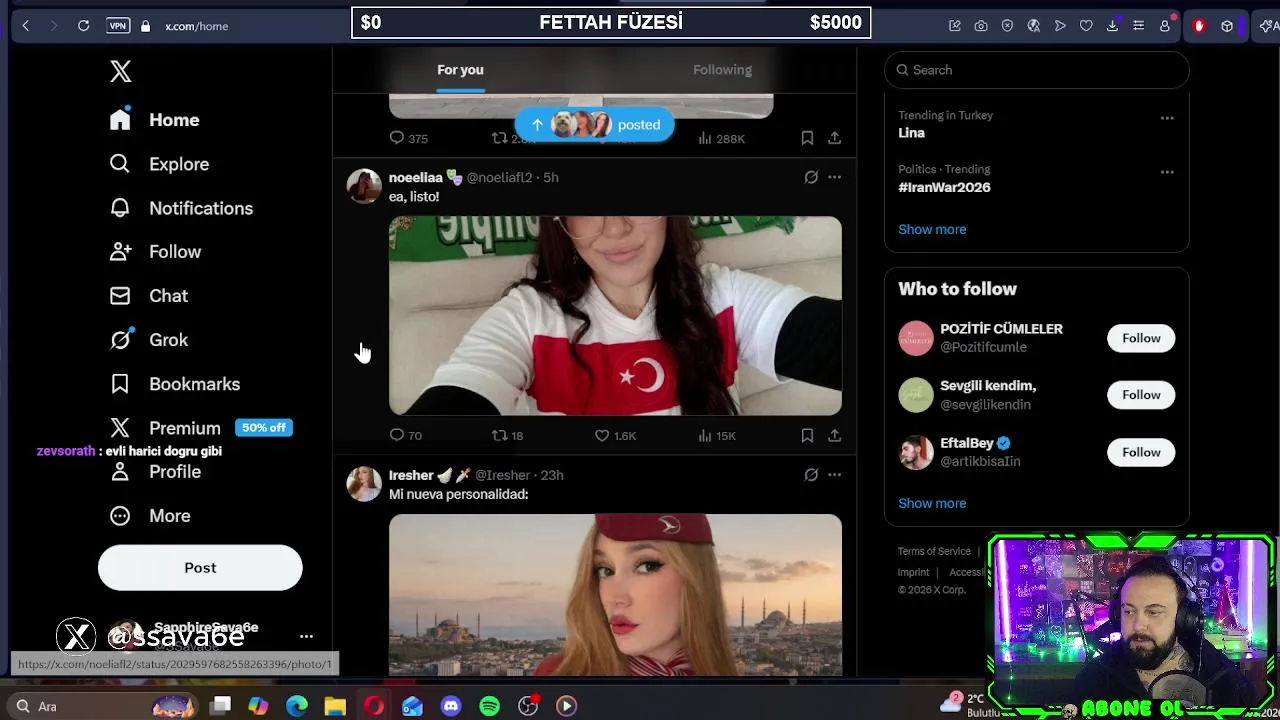Go back in browser history
Image resolution: width=1280 pixels, height=720 pixels.
tap(25, 26)
